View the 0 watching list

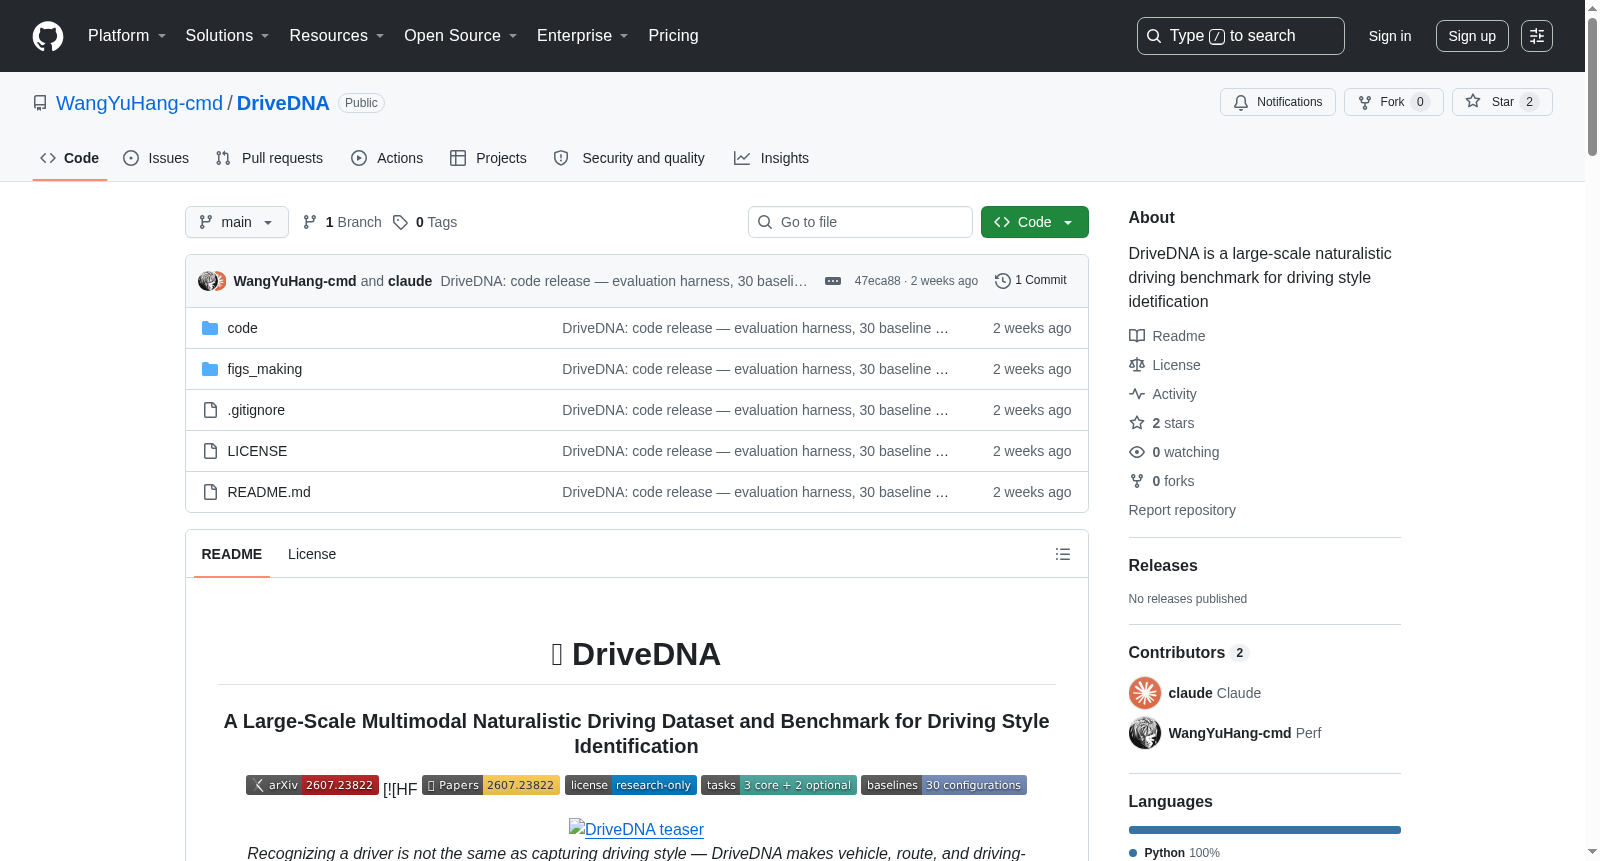(1174, 452)
